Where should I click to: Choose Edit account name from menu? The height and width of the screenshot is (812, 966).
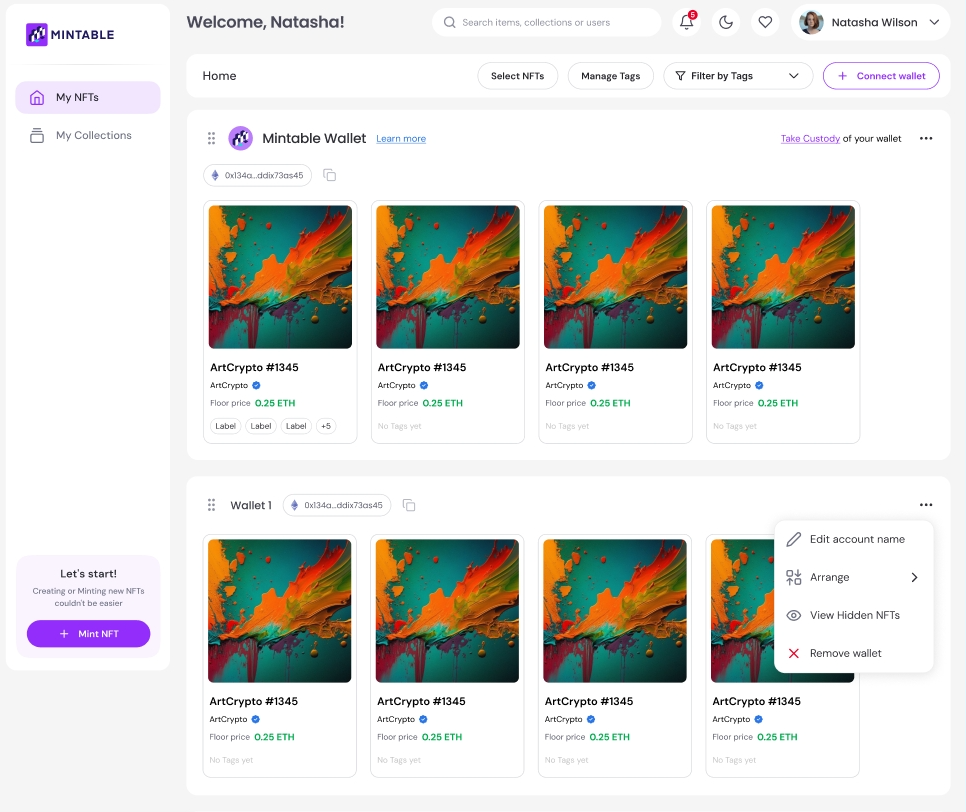(x=856, y=539)
